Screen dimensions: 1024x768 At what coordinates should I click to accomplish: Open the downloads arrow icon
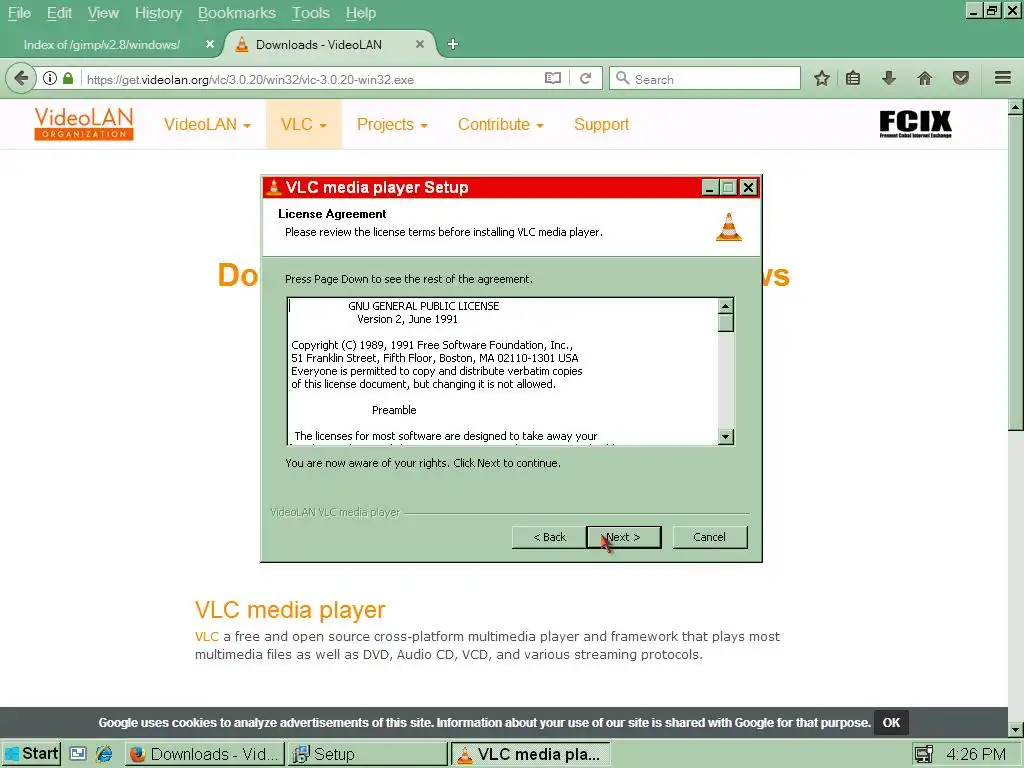tap(888, 79)
